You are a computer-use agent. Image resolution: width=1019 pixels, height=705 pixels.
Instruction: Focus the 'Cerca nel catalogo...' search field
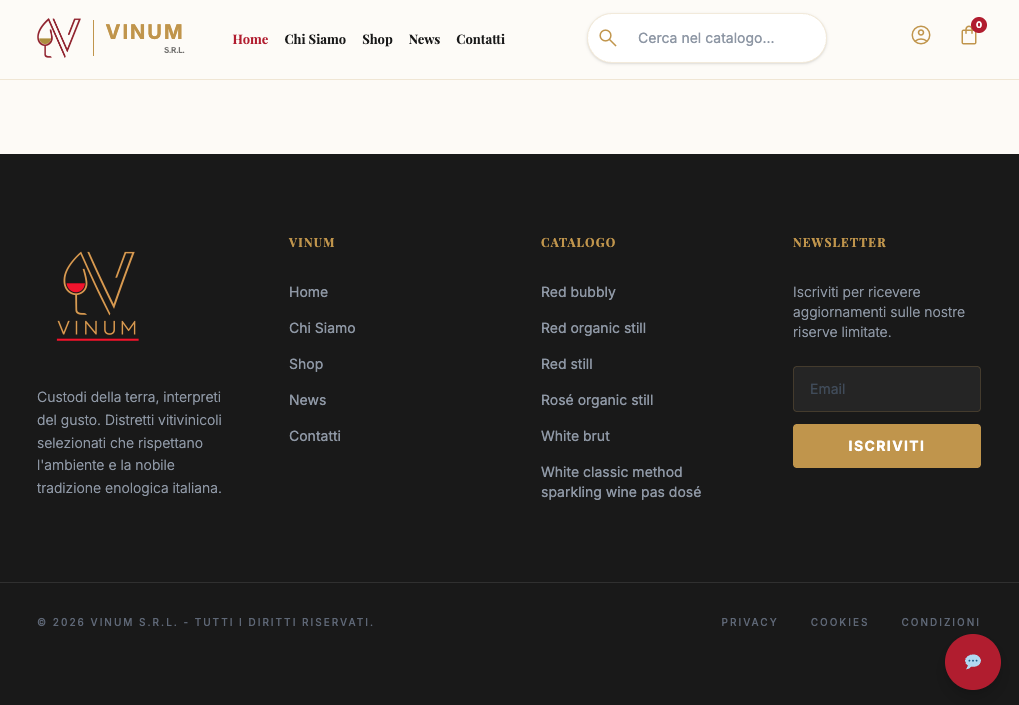tap(707, 38)
